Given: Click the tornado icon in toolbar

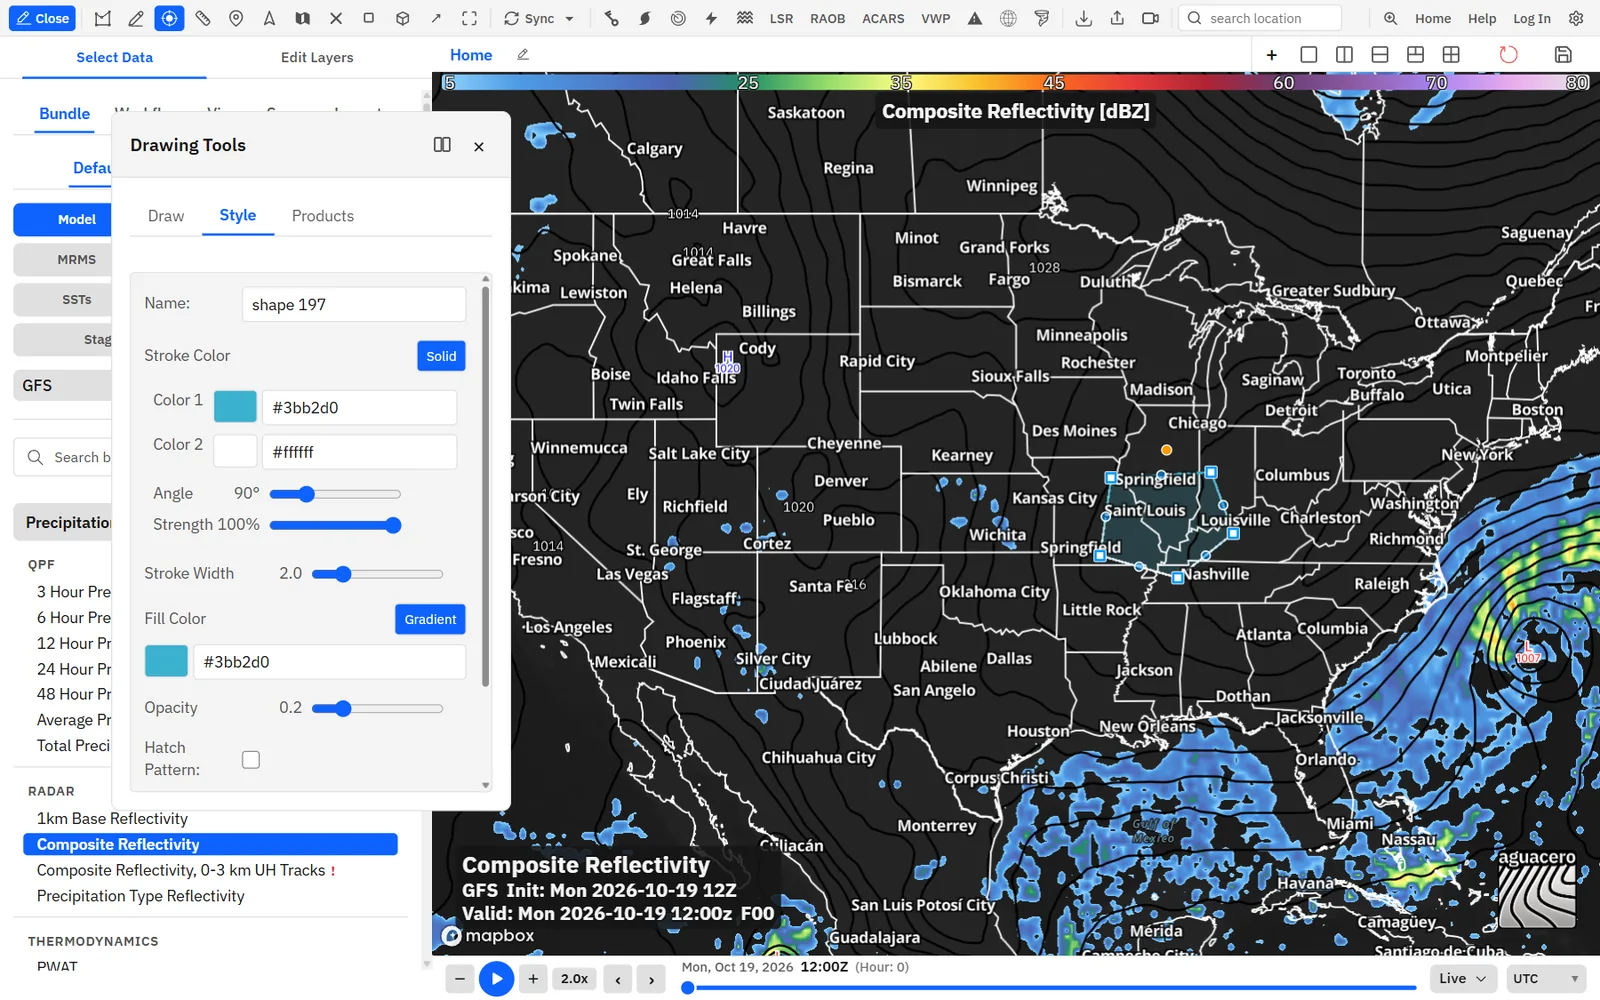Looking at the screenshot, I should [1042, 18].
